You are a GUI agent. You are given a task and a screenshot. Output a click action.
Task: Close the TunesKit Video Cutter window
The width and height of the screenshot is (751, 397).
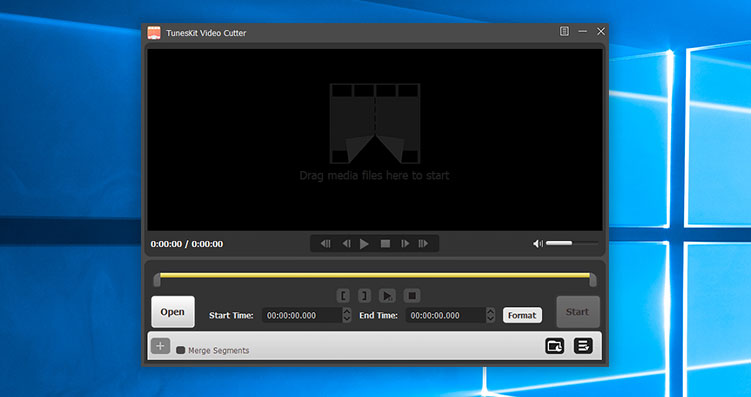click(601, 32)
